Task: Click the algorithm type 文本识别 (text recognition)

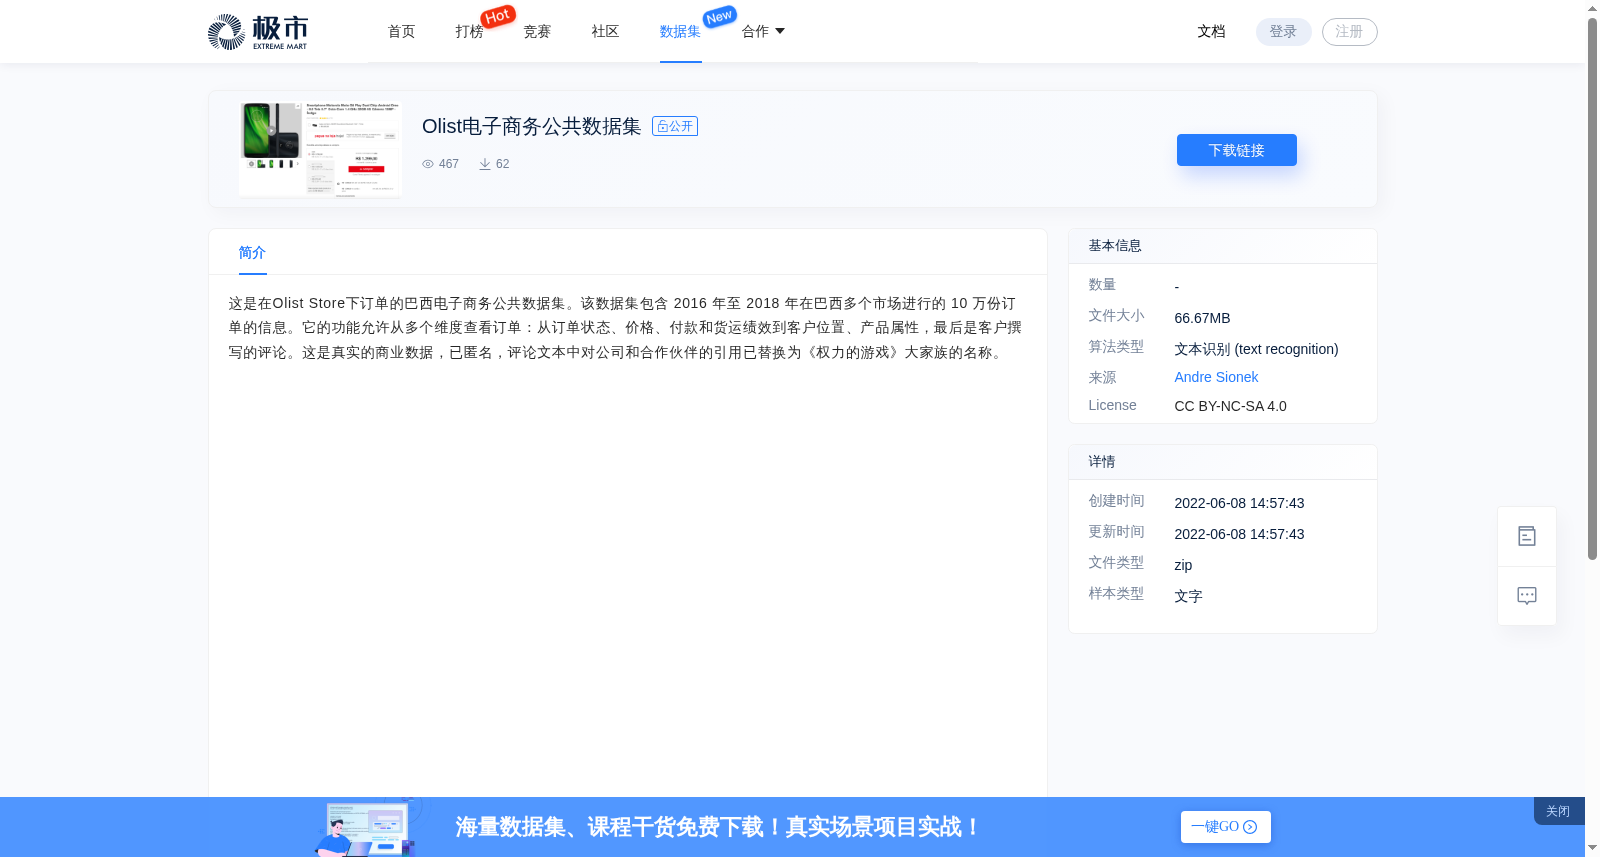Action: click(1256, 349)
